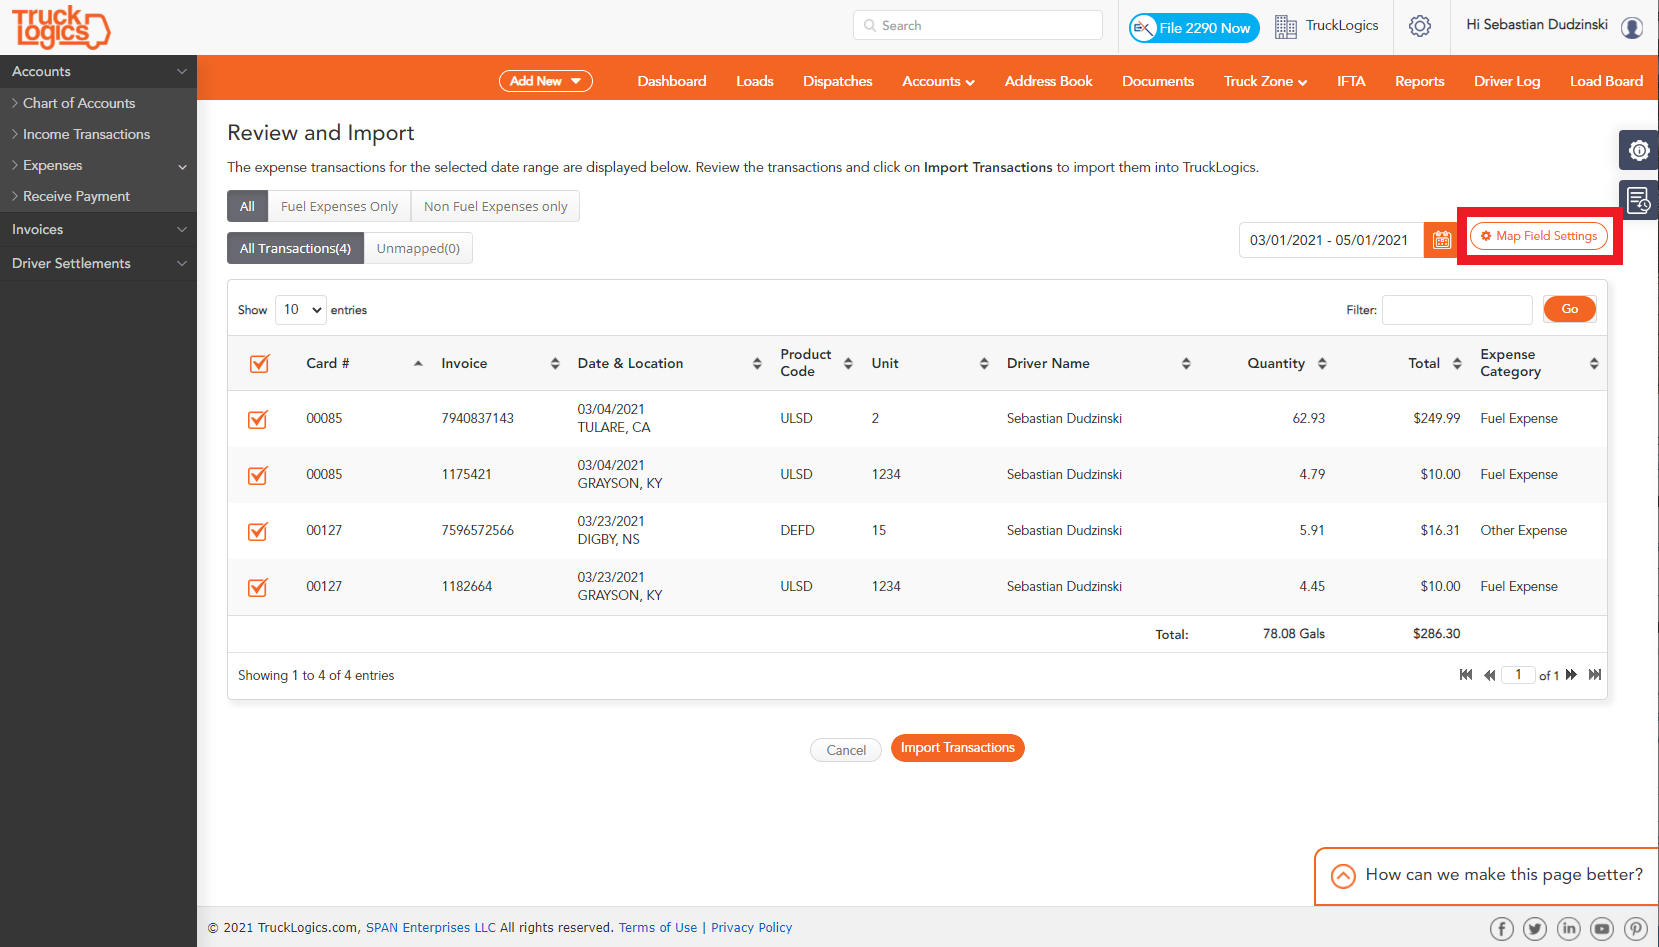Click the page number box
Viewport: 1659px width, 947px height.
[1518, 675]
